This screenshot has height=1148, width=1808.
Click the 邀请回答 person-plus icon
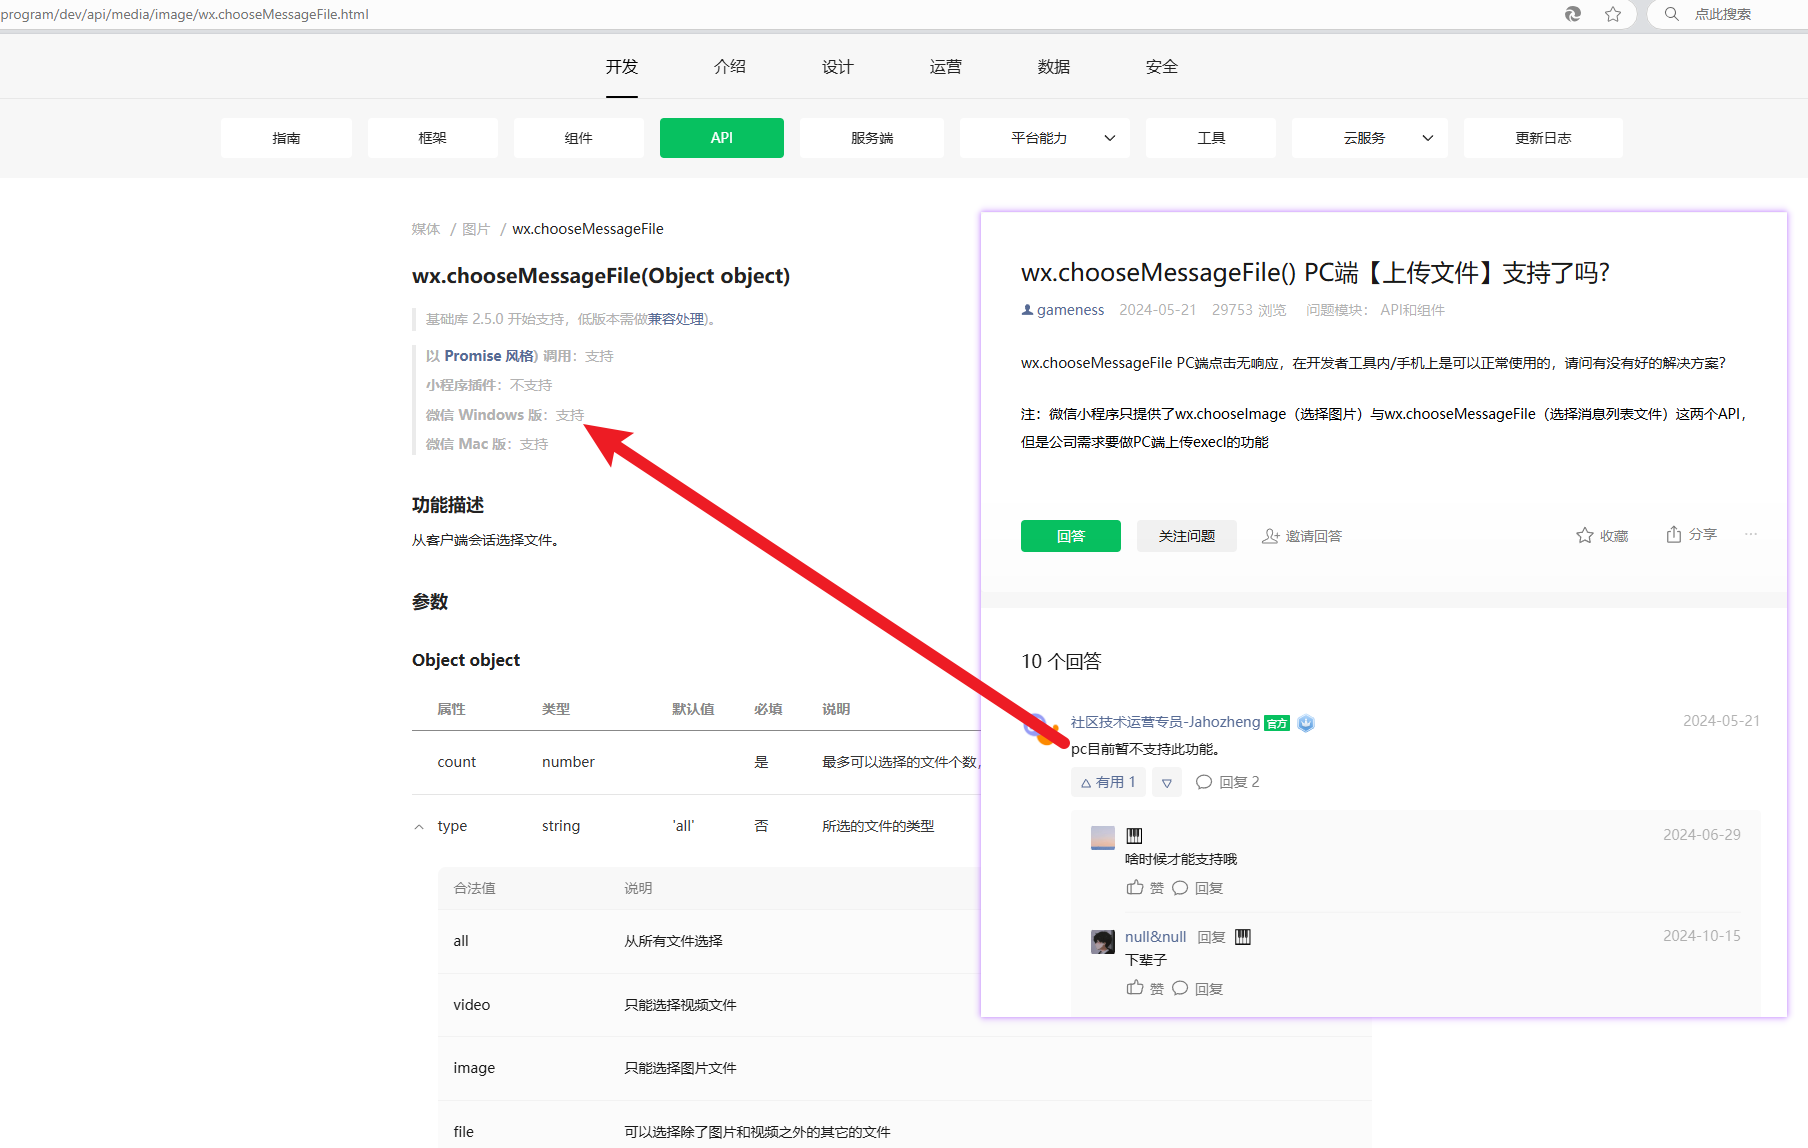pyautogui.click(x=1270, y=536)
